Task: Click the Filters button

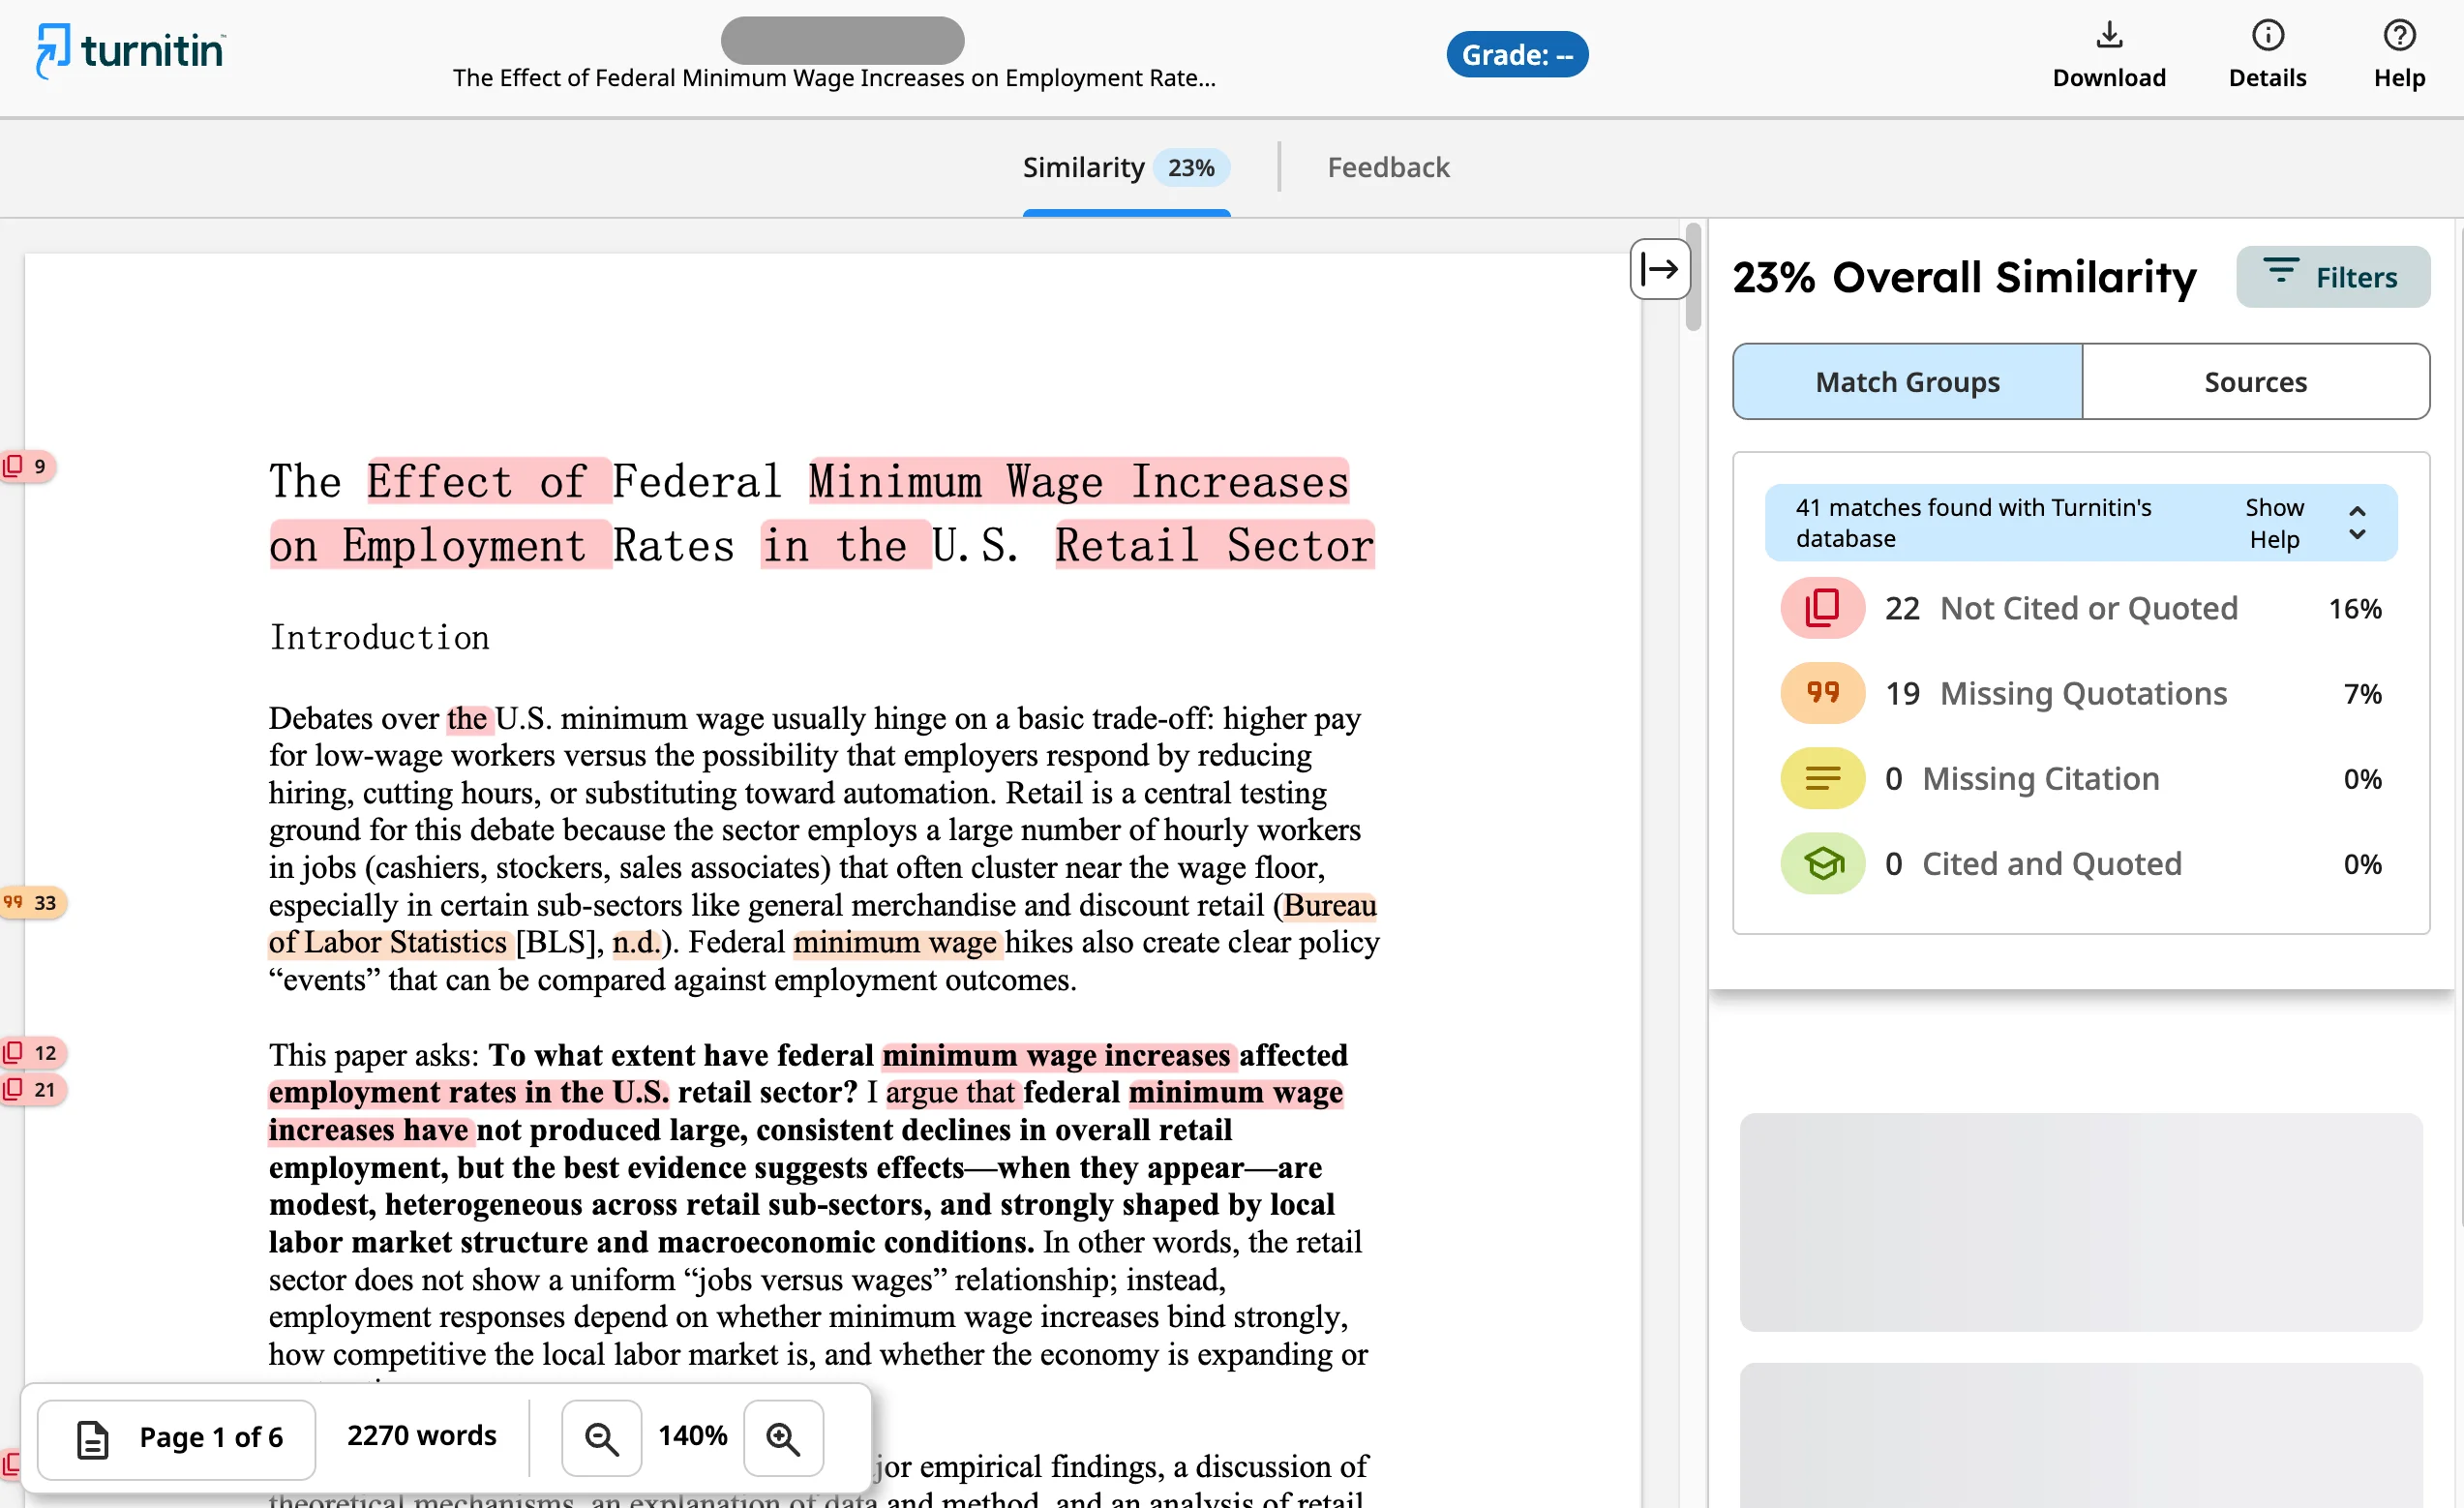Action: coord(2333,277)
